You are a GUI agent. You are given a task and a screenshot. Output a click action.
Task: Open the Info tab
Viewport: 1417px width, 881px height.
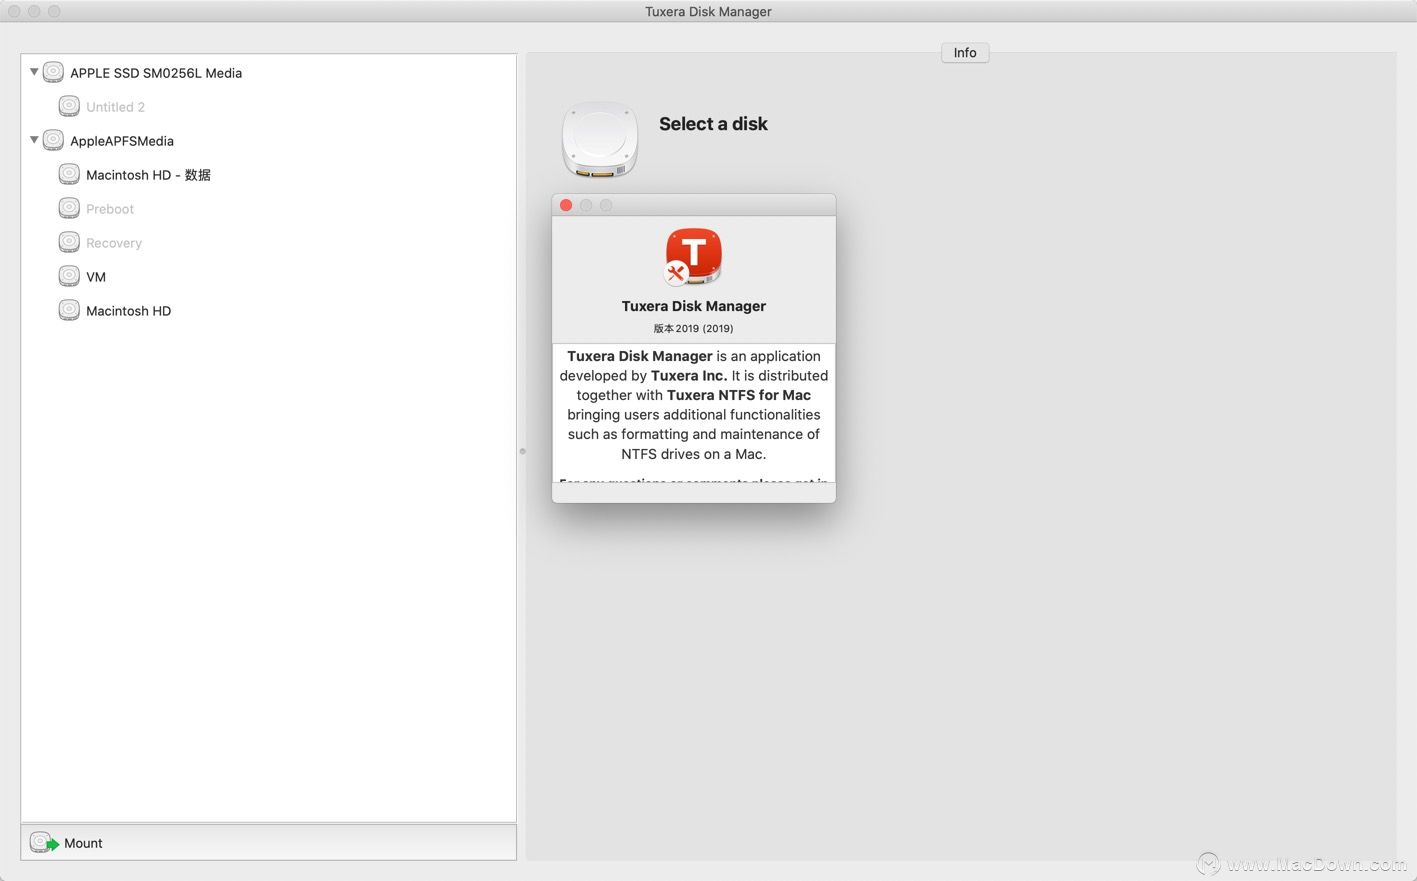965,53
